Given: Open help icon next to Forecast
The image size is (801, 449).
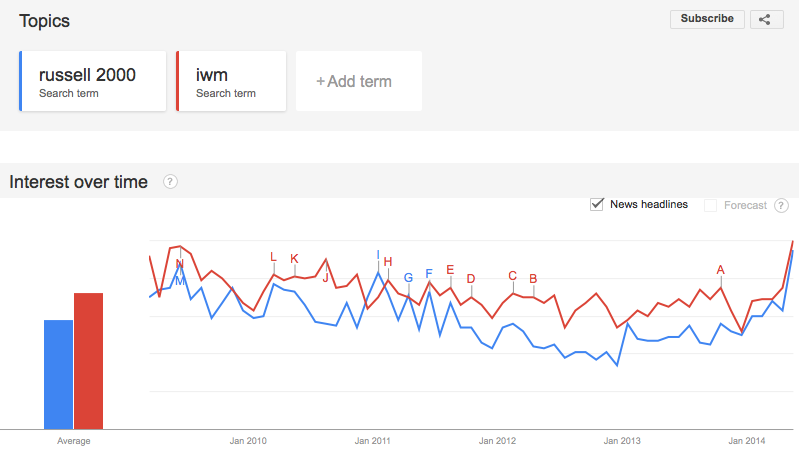Looking at the screenshot, I should (x=781, y=205).
